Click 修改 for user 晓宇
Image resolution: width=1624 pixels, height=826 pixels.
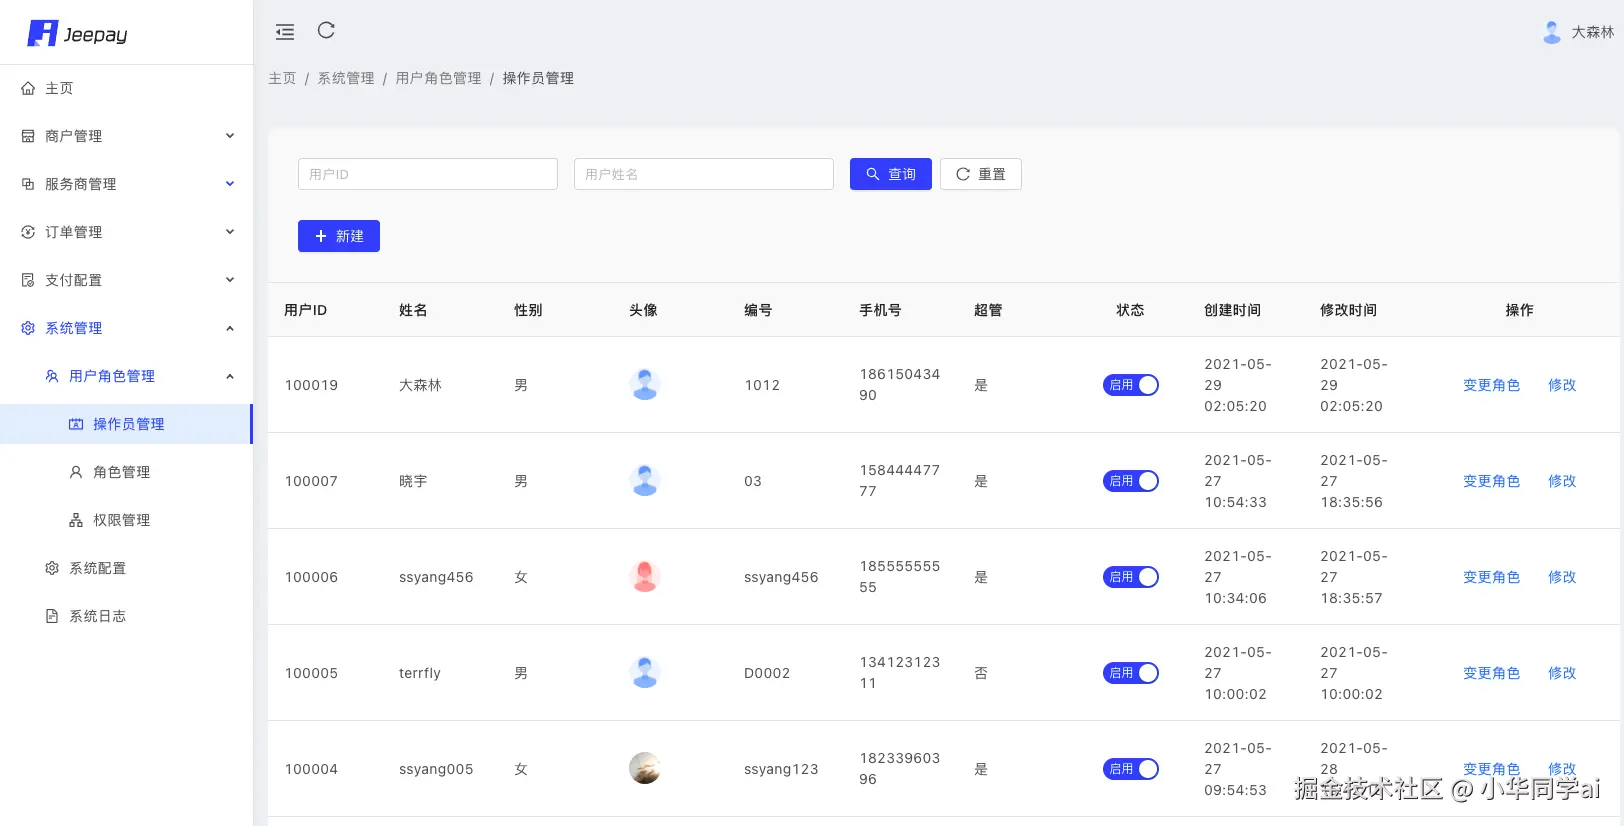click(x=1562, y=481)
